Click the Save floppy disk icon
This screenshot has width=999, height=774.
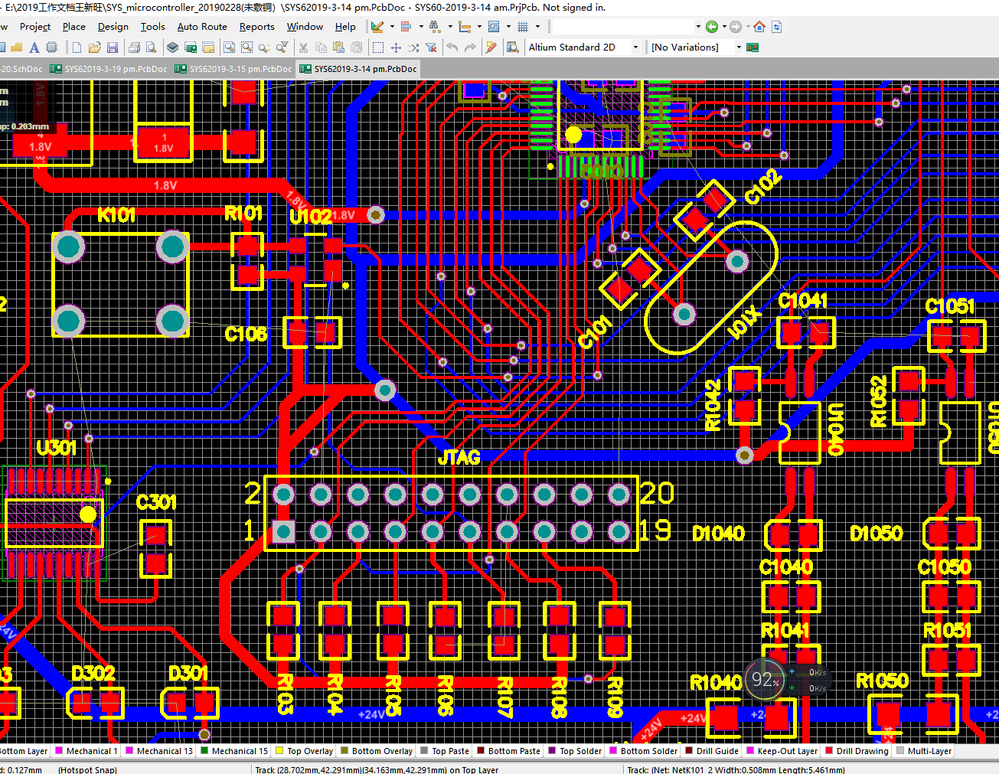click(112, 47)
